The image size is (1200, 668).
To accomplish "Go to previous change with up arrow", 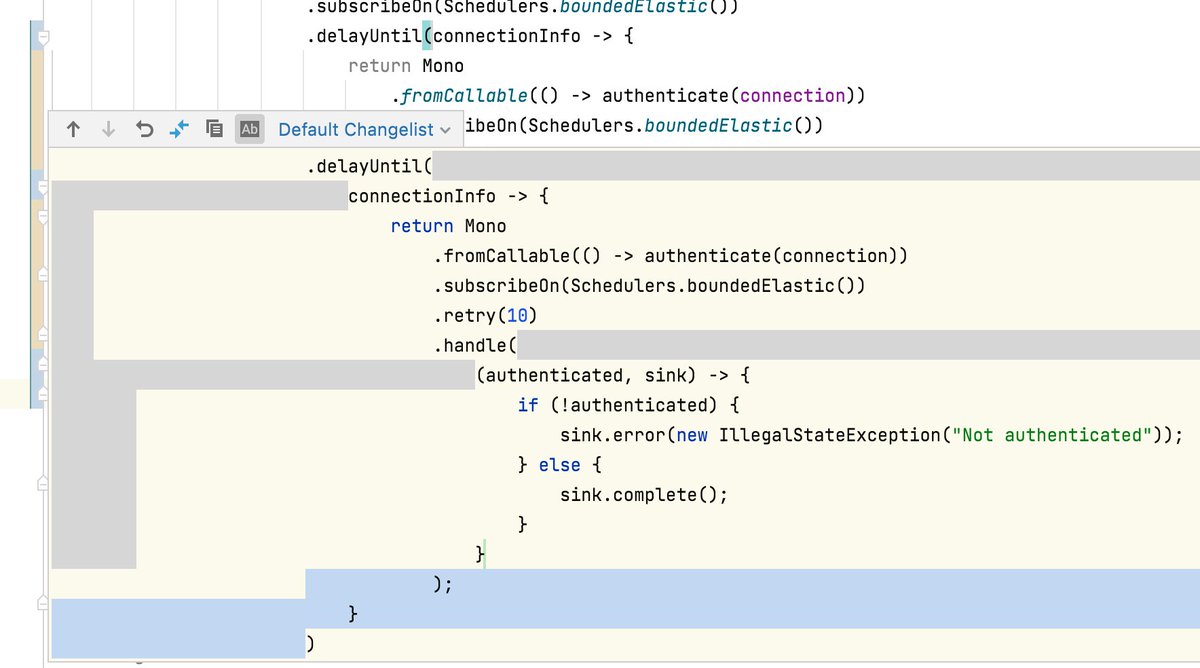I will point(73,129).
